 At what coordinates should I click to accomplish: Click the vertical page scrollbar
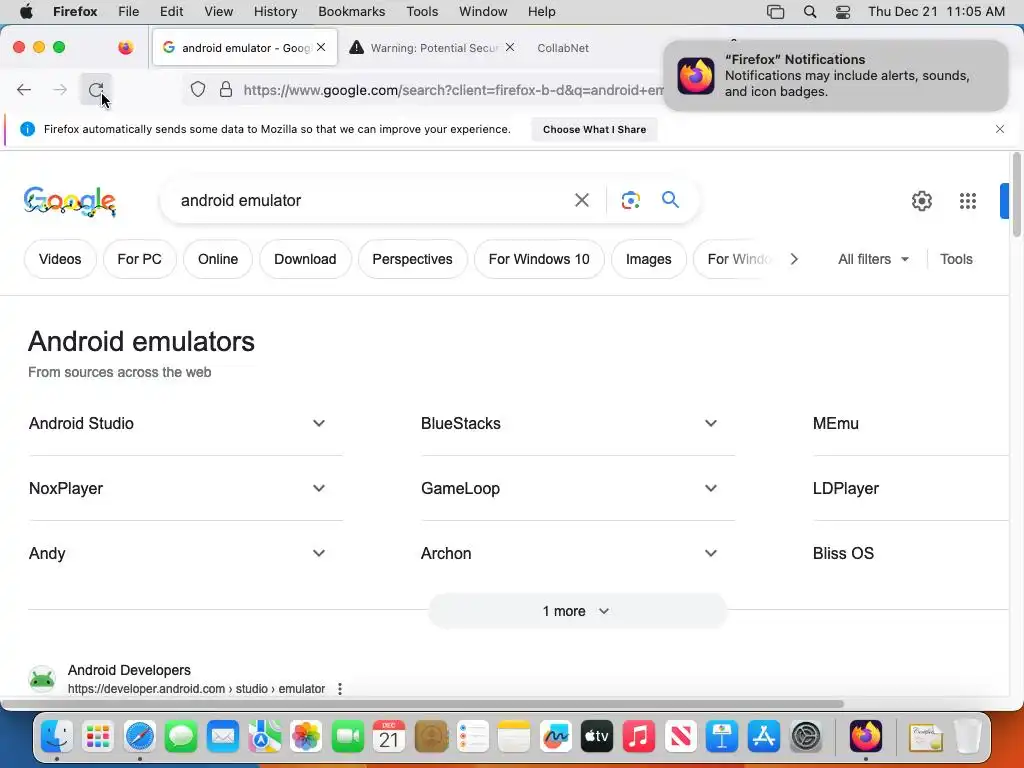pyautogui.click(x=1016, y=195)
